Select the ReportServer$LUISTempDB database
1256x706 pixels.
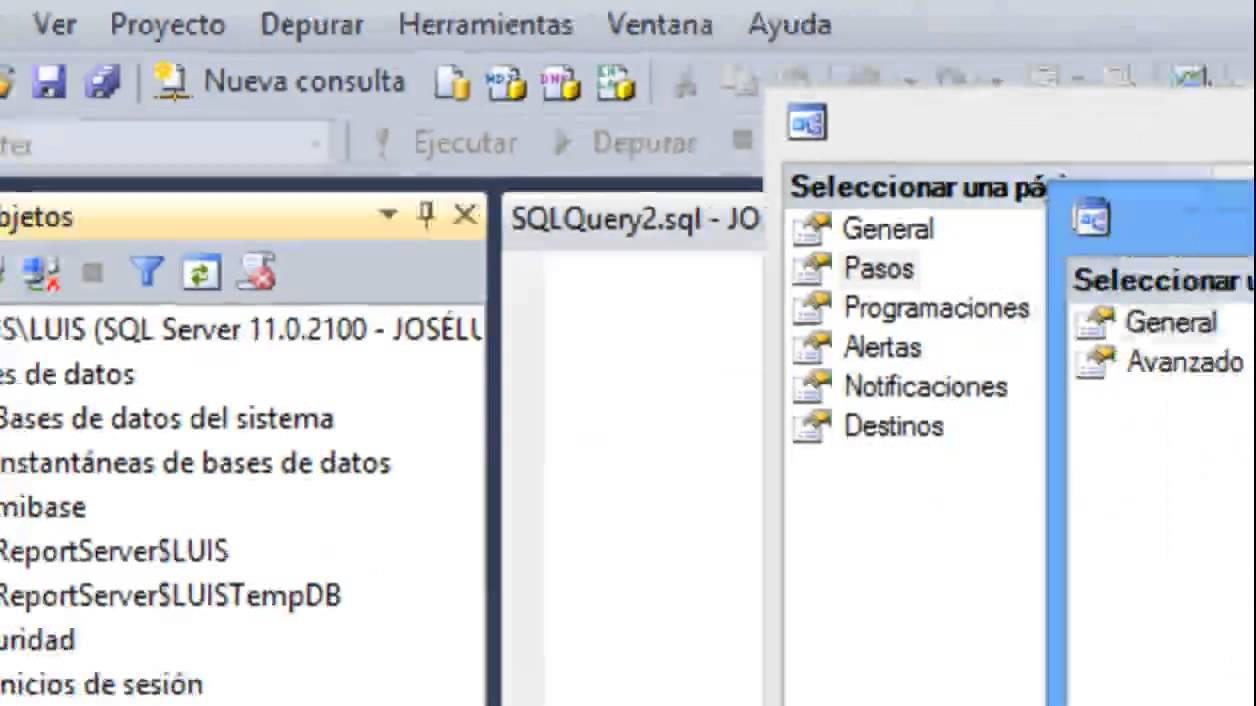tap(170, 595)
